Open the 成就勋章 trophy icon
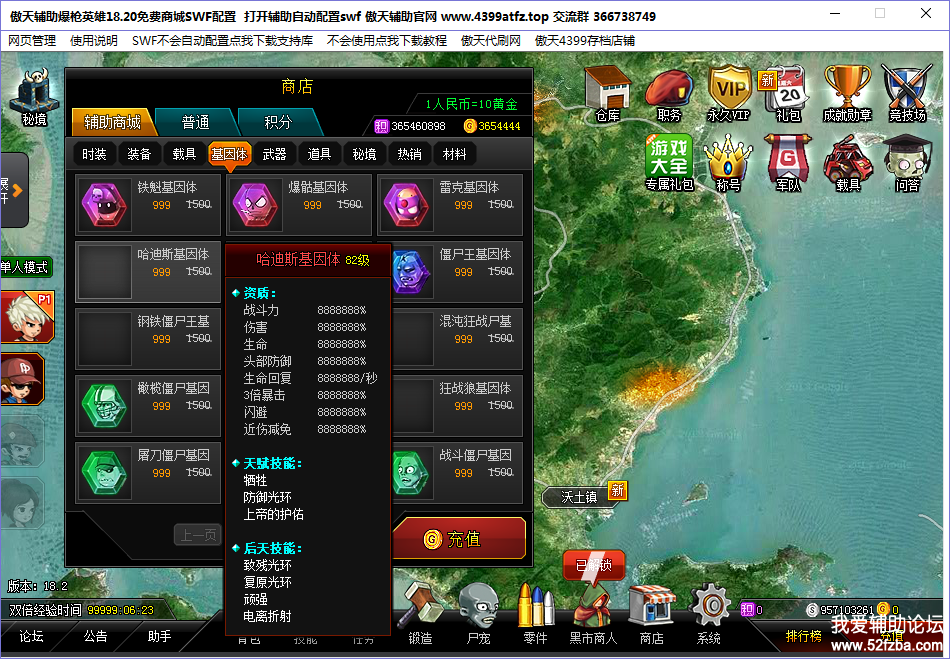950x659 pixels. 847,94
